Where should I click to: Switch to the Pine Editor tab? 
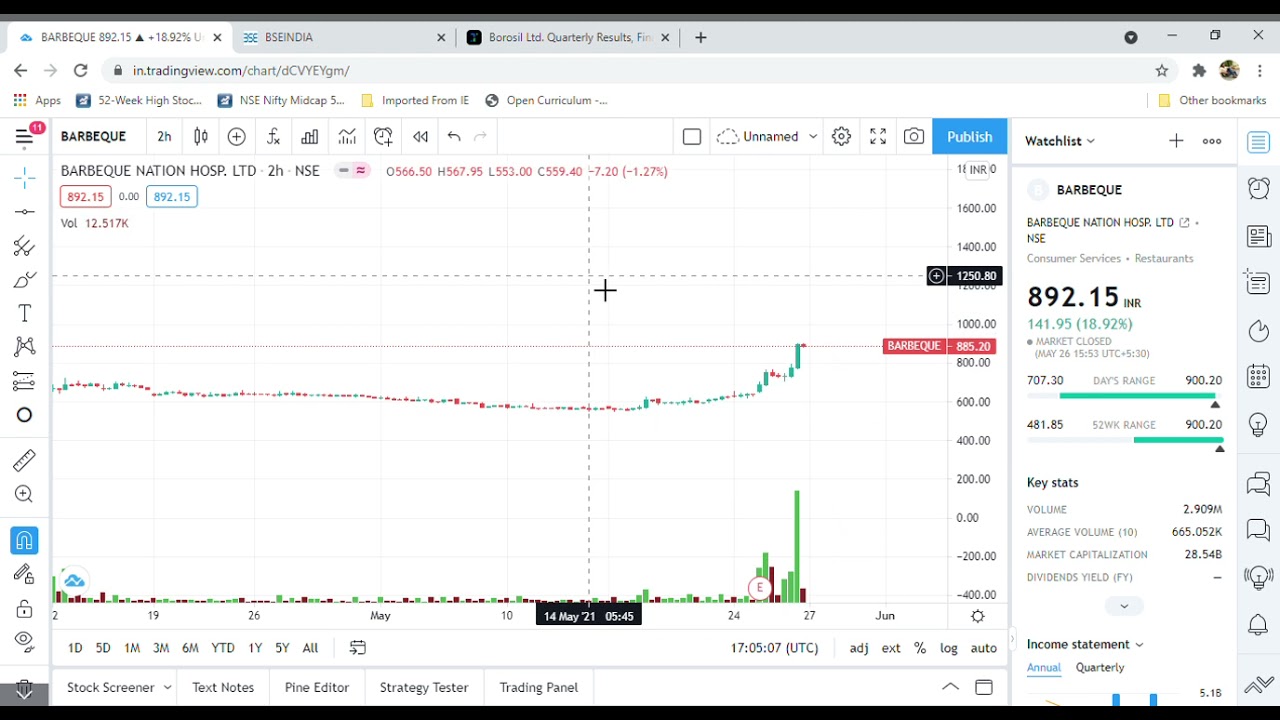coord(317,688)
